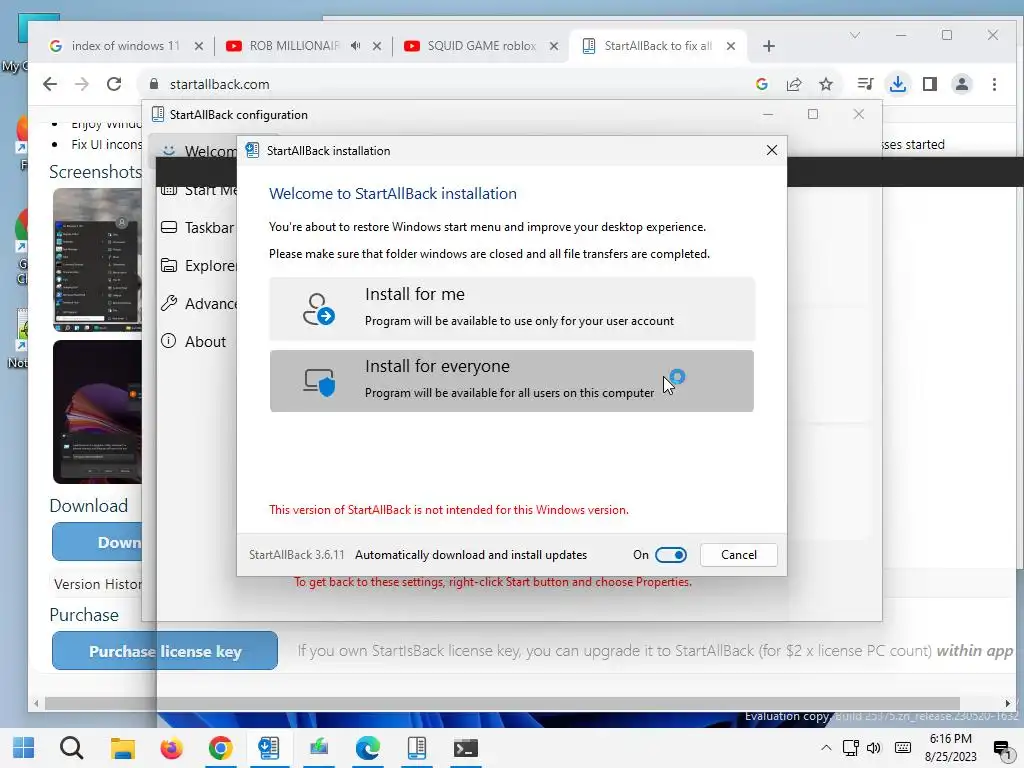
Task: Open Chrome three-dot menu
Action: pos(994,84)
